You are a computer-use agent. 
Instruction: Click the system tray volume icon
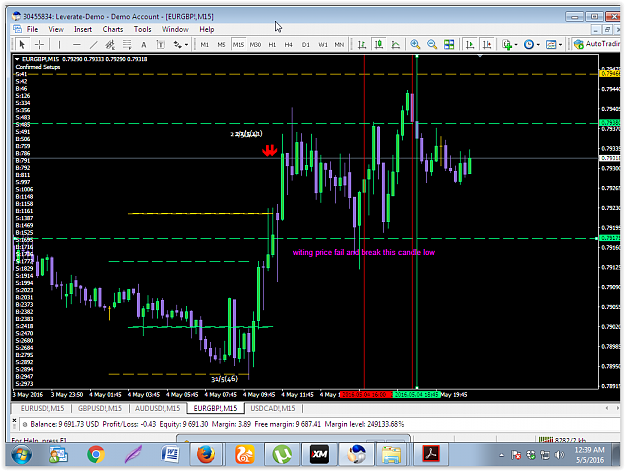click(559, 455)
